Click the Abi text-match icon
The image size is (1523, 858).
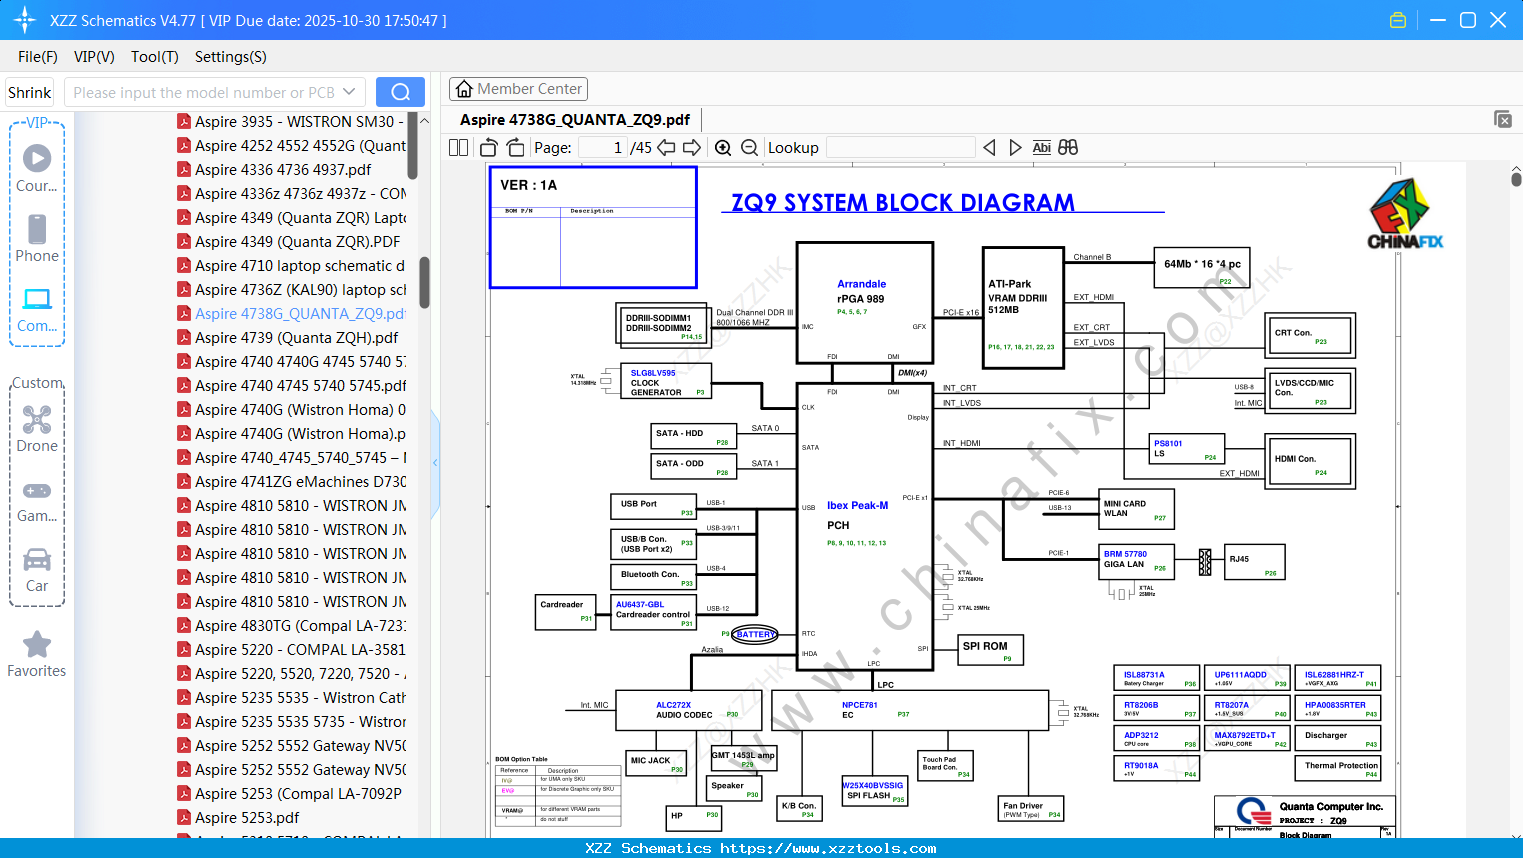click(x=1041, y=147)
